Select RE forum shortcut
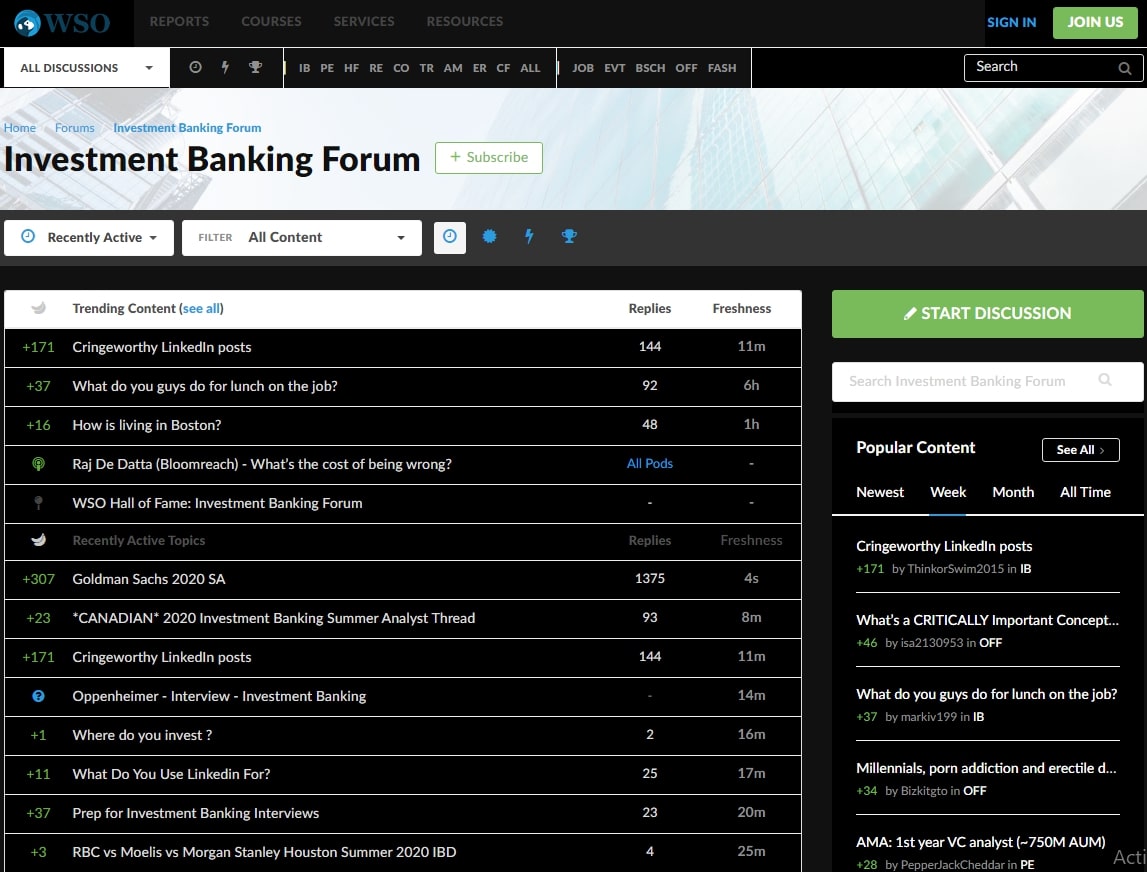This screenshot has height=872, width=1147. point(376,68)
